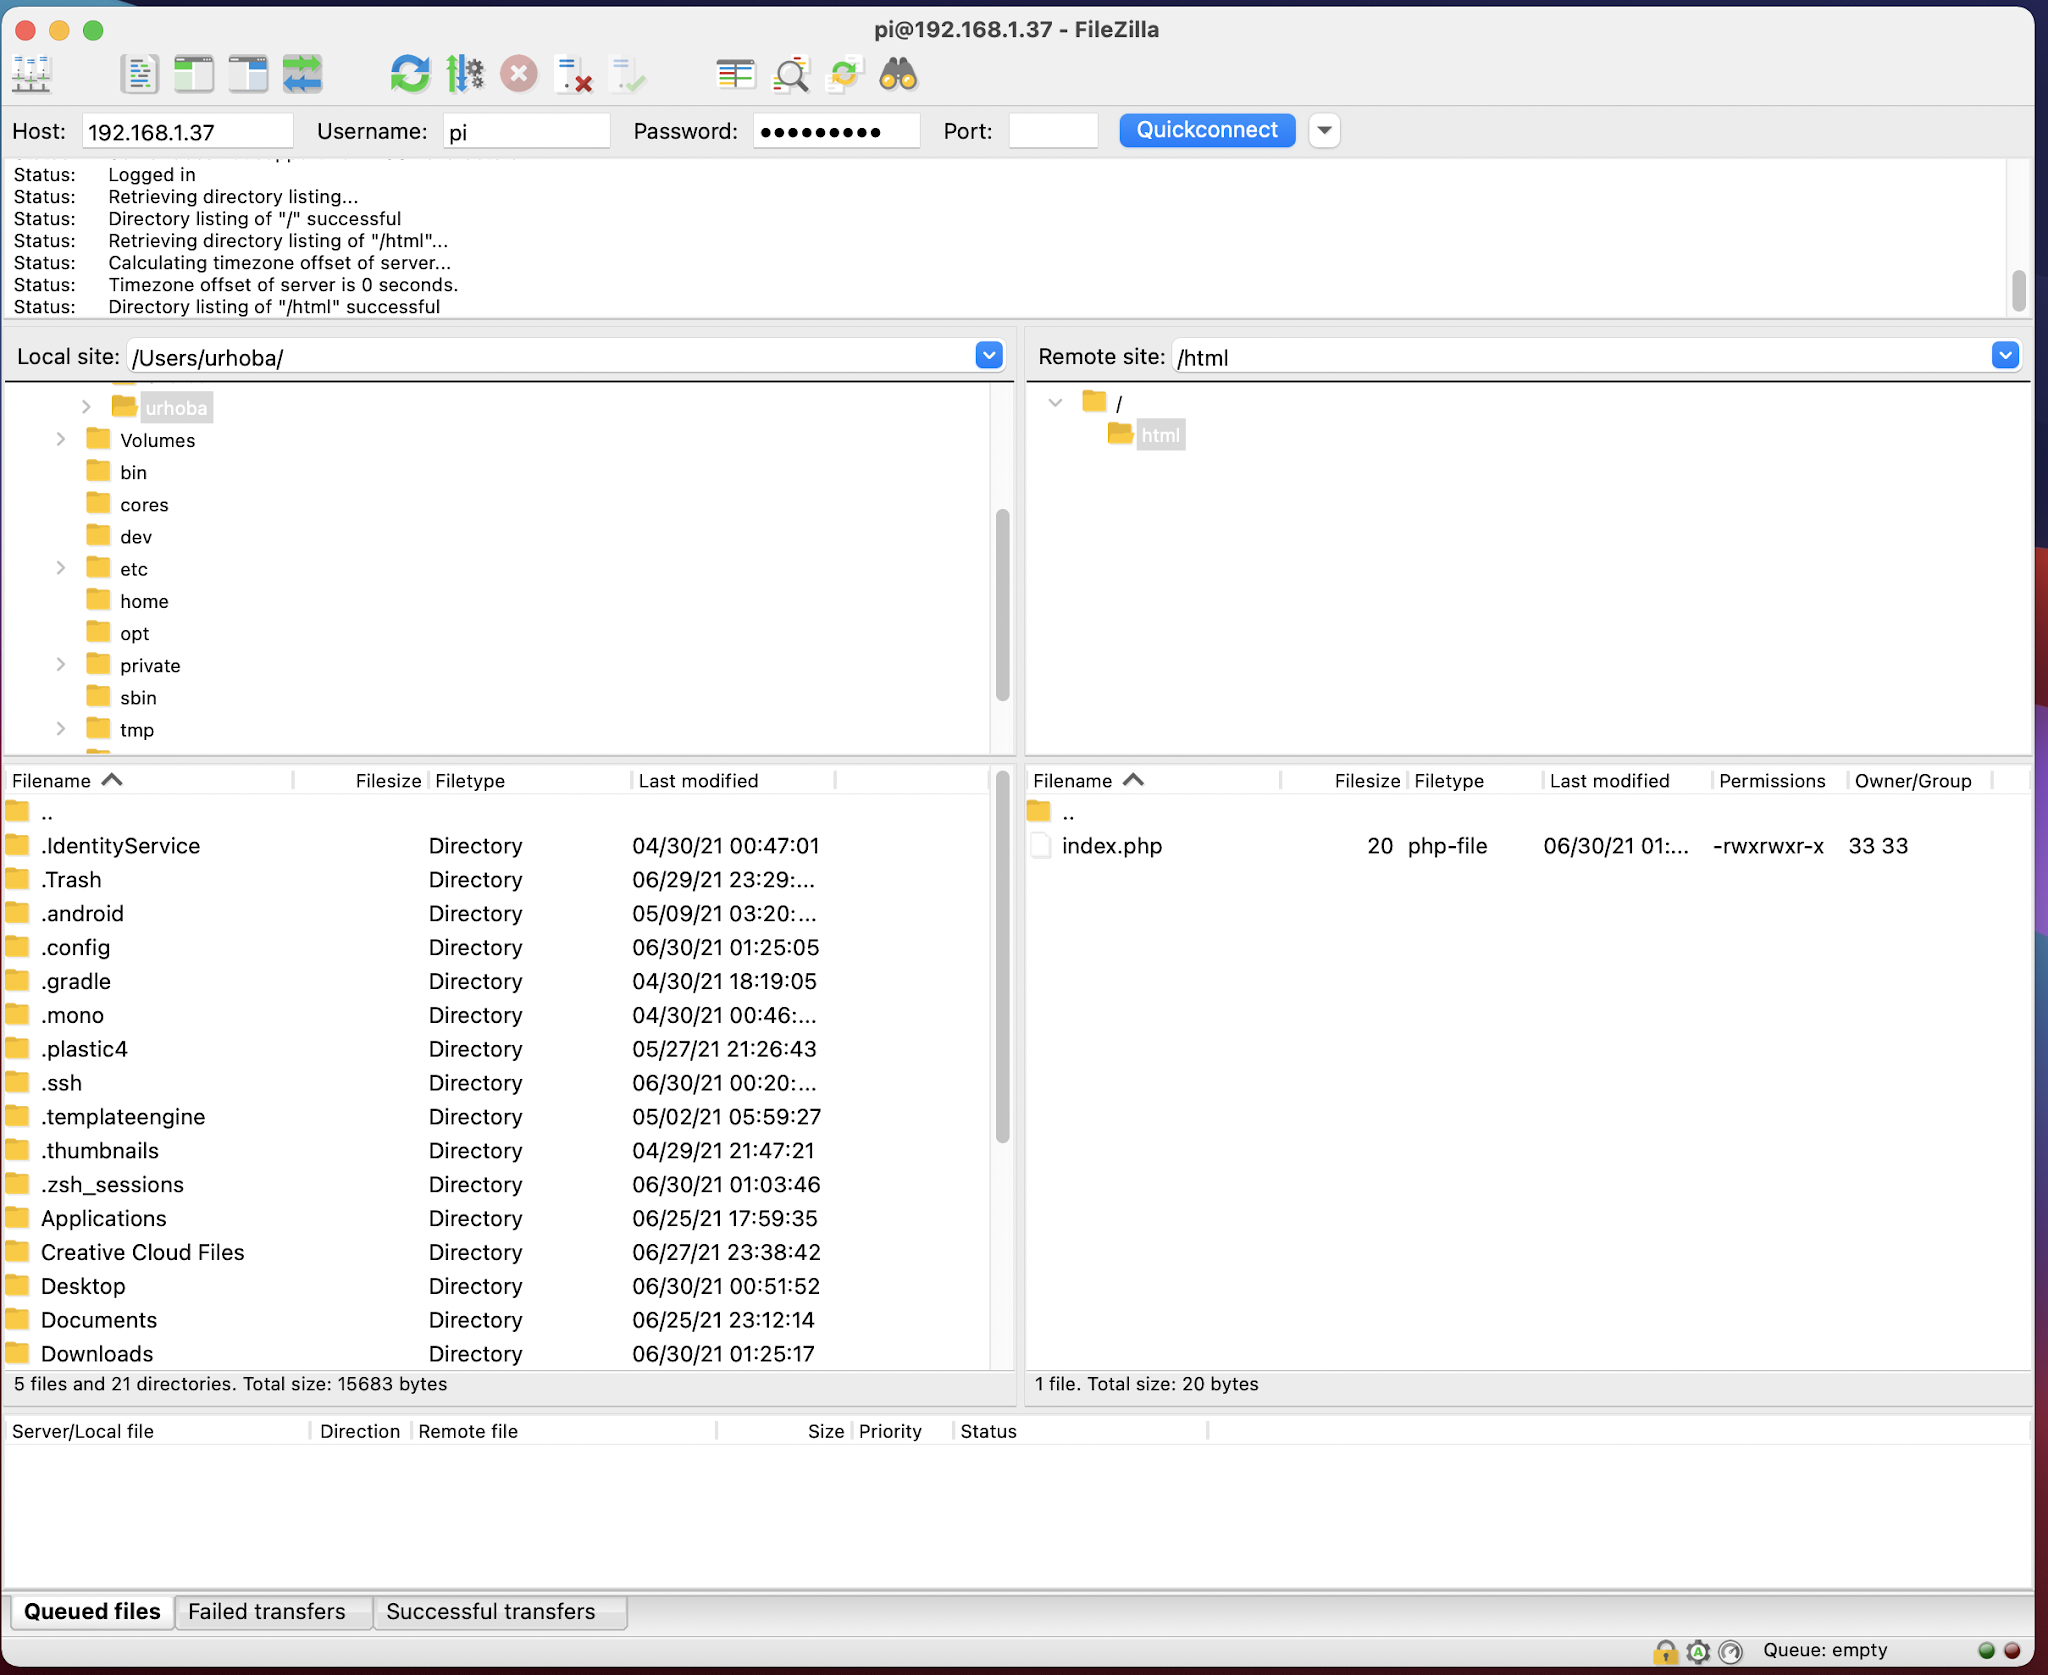Open the Remote site path dropdown
This screenshot has width=2048, height=1675.
click(x=2006, y=356)
